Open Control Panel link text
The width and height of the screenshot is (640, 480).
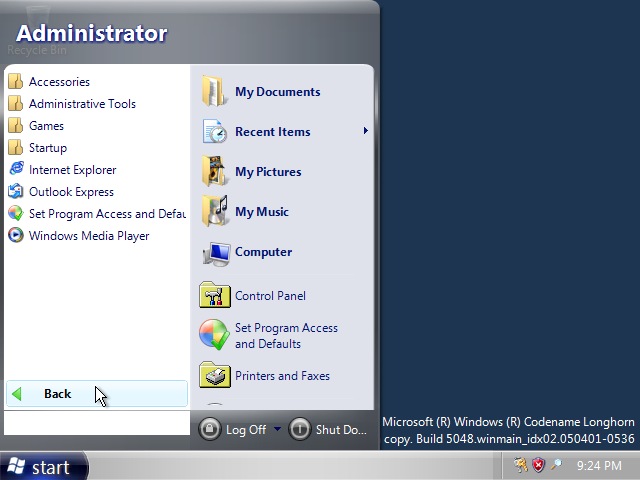[270, 296]
